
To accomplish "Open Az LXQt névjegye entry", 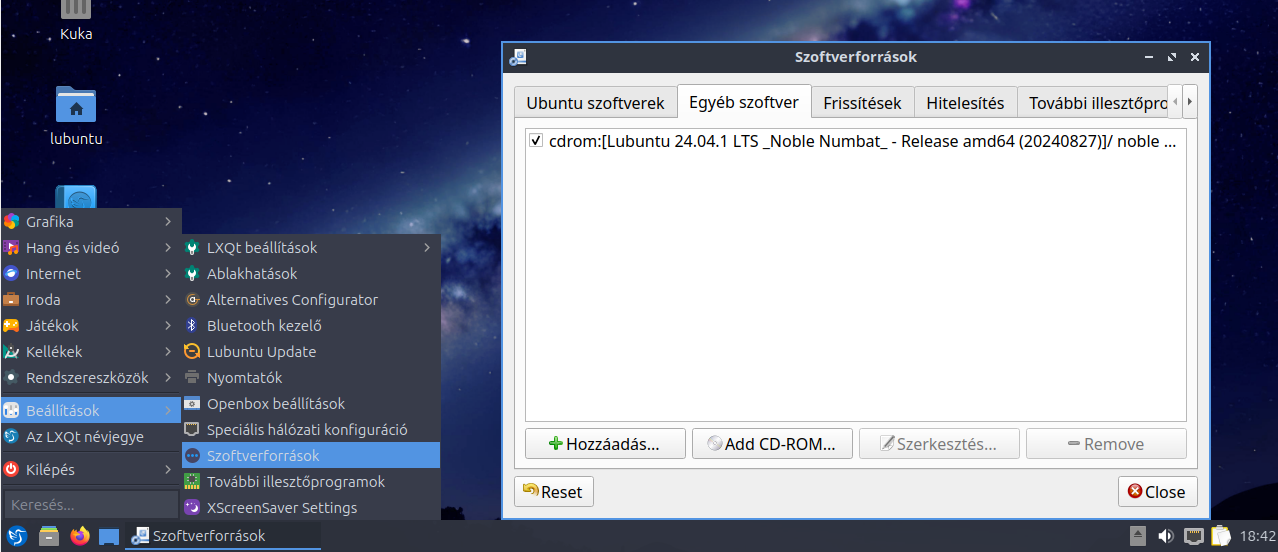I will pyautogui.click(x=91, y=437).
